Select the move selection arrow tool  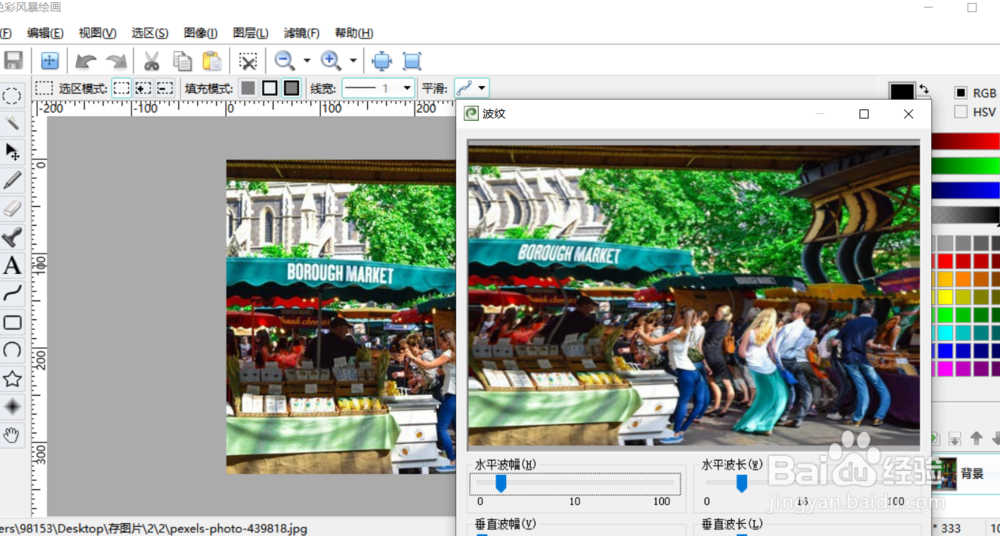coord(11,151)
